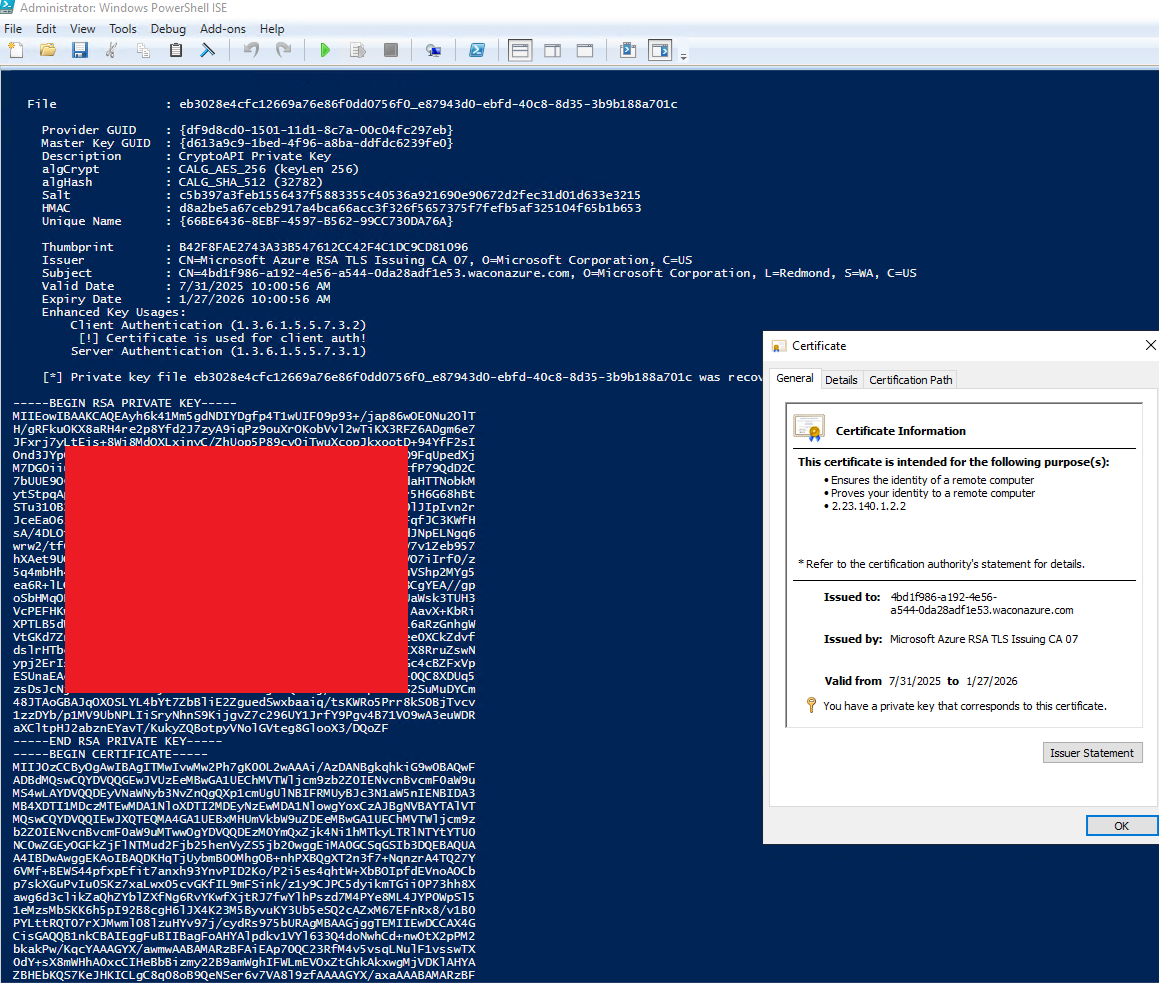Save the script using the floppy disk icon
The width and height of the screenshot is (1159, 983).
[x=79, y=50]
